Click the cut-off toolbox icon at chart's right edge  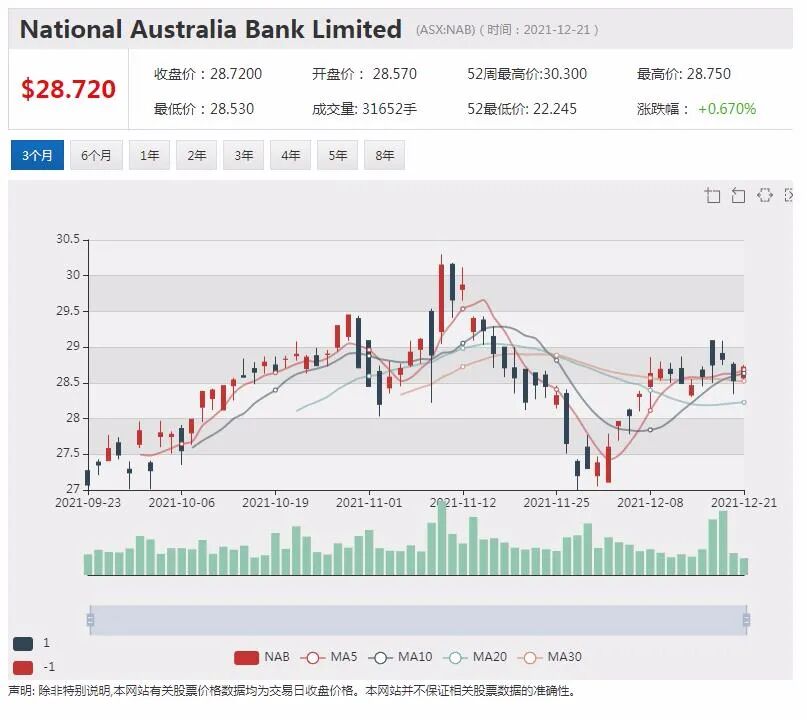(x=788, y=195)
